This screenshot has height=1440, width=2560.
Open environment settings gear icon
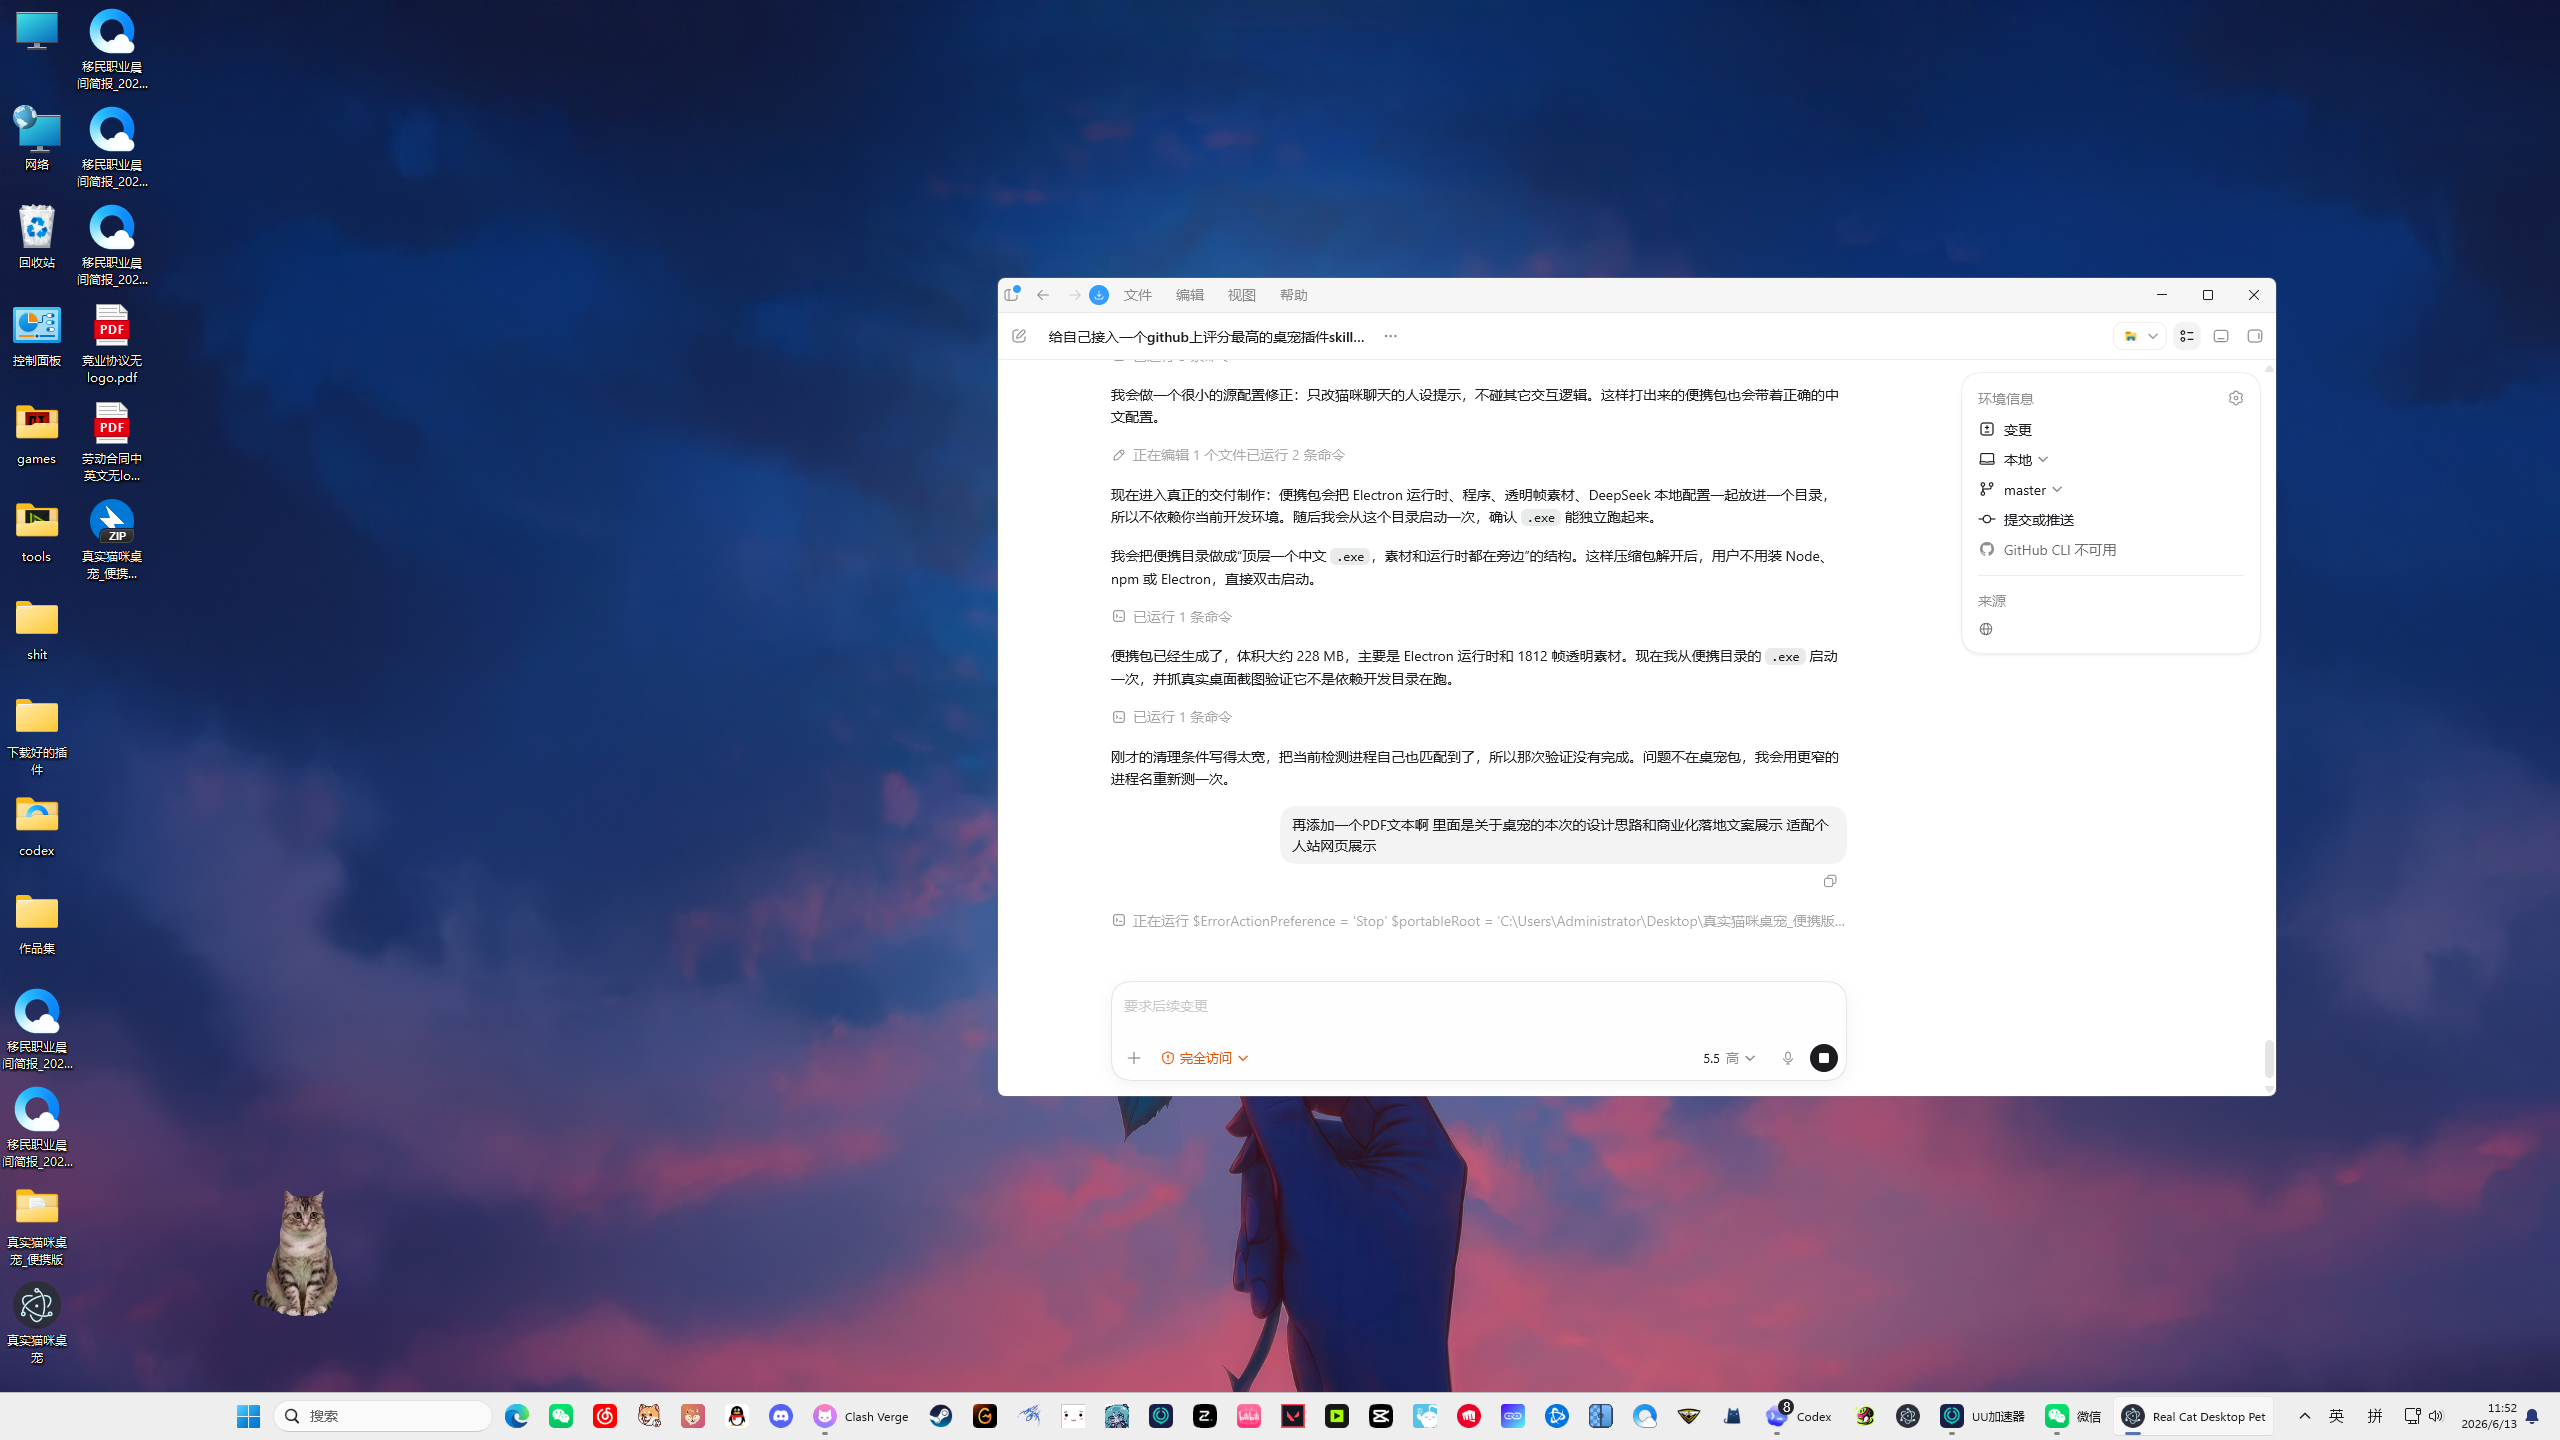(2236, 398)
